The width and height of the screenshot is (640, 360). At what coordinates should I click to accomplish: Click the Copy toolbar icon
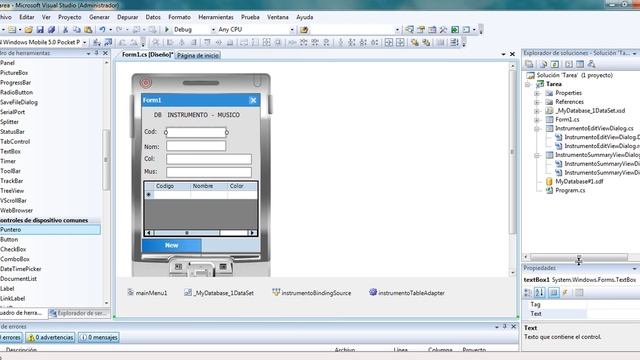tap(77, 30)
